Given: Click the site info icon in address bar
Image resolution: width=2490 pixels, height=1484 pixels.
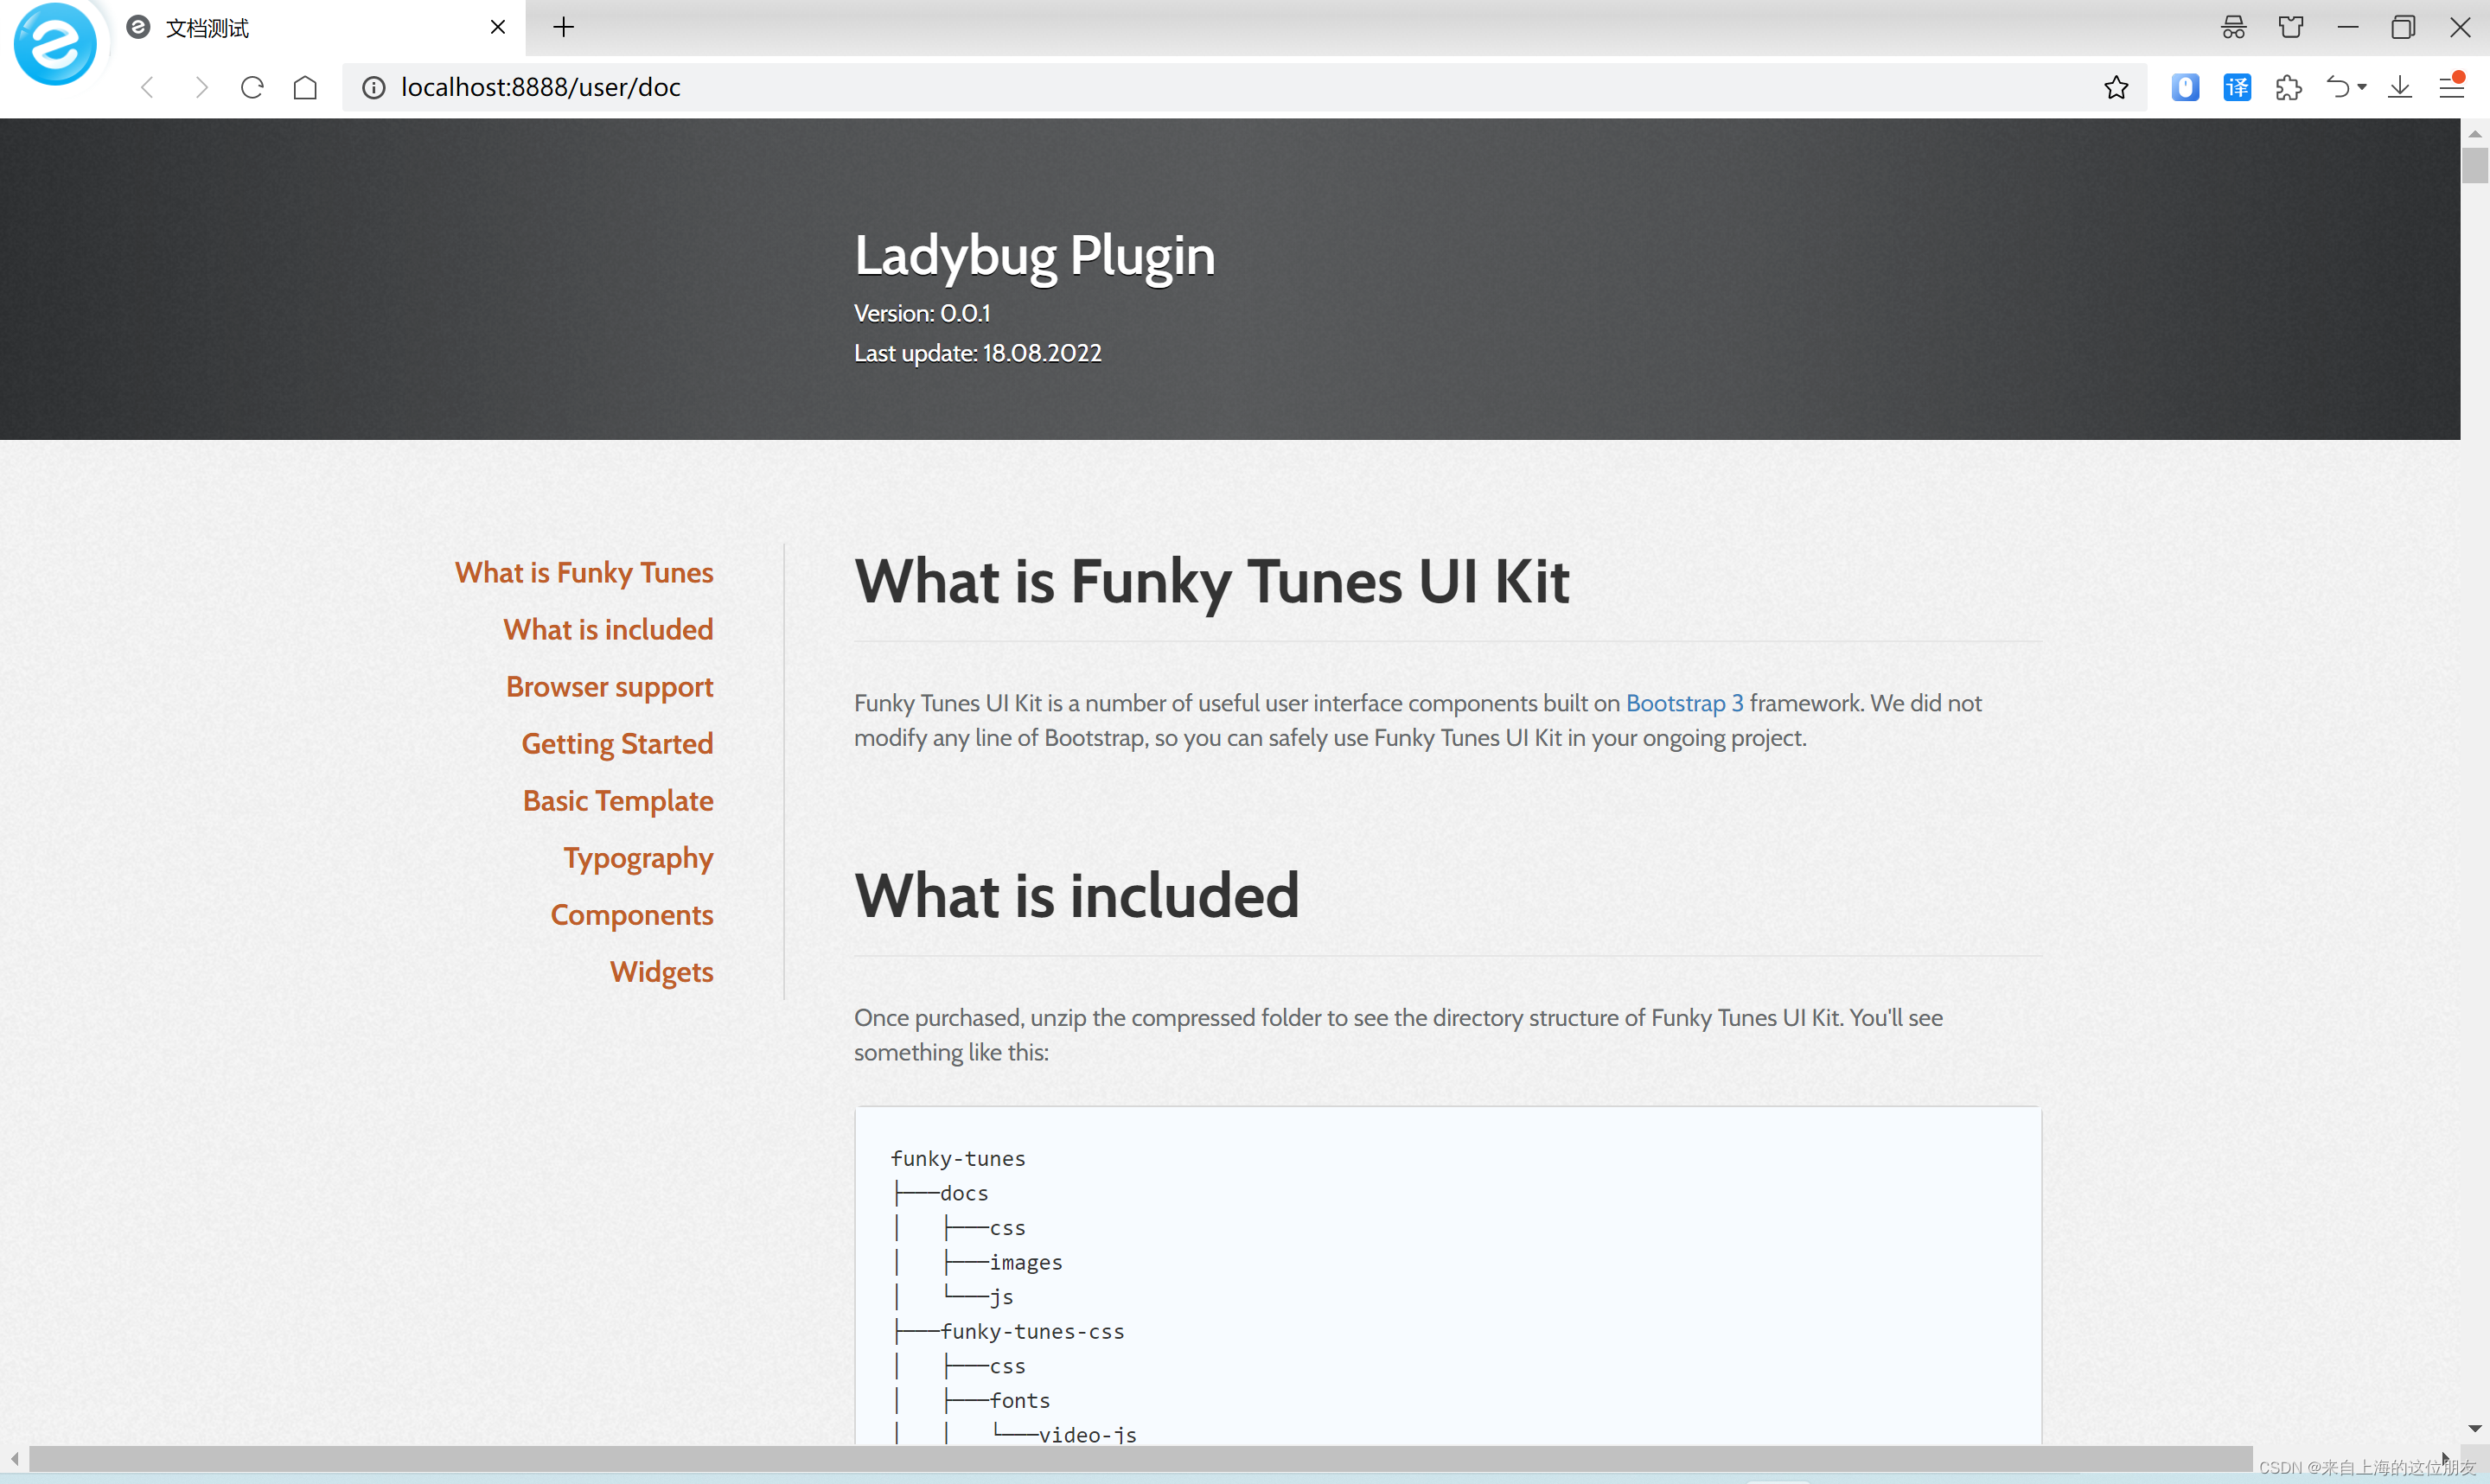Looking at the screenshot, I should pyautogui.click(x=373, y=88).
